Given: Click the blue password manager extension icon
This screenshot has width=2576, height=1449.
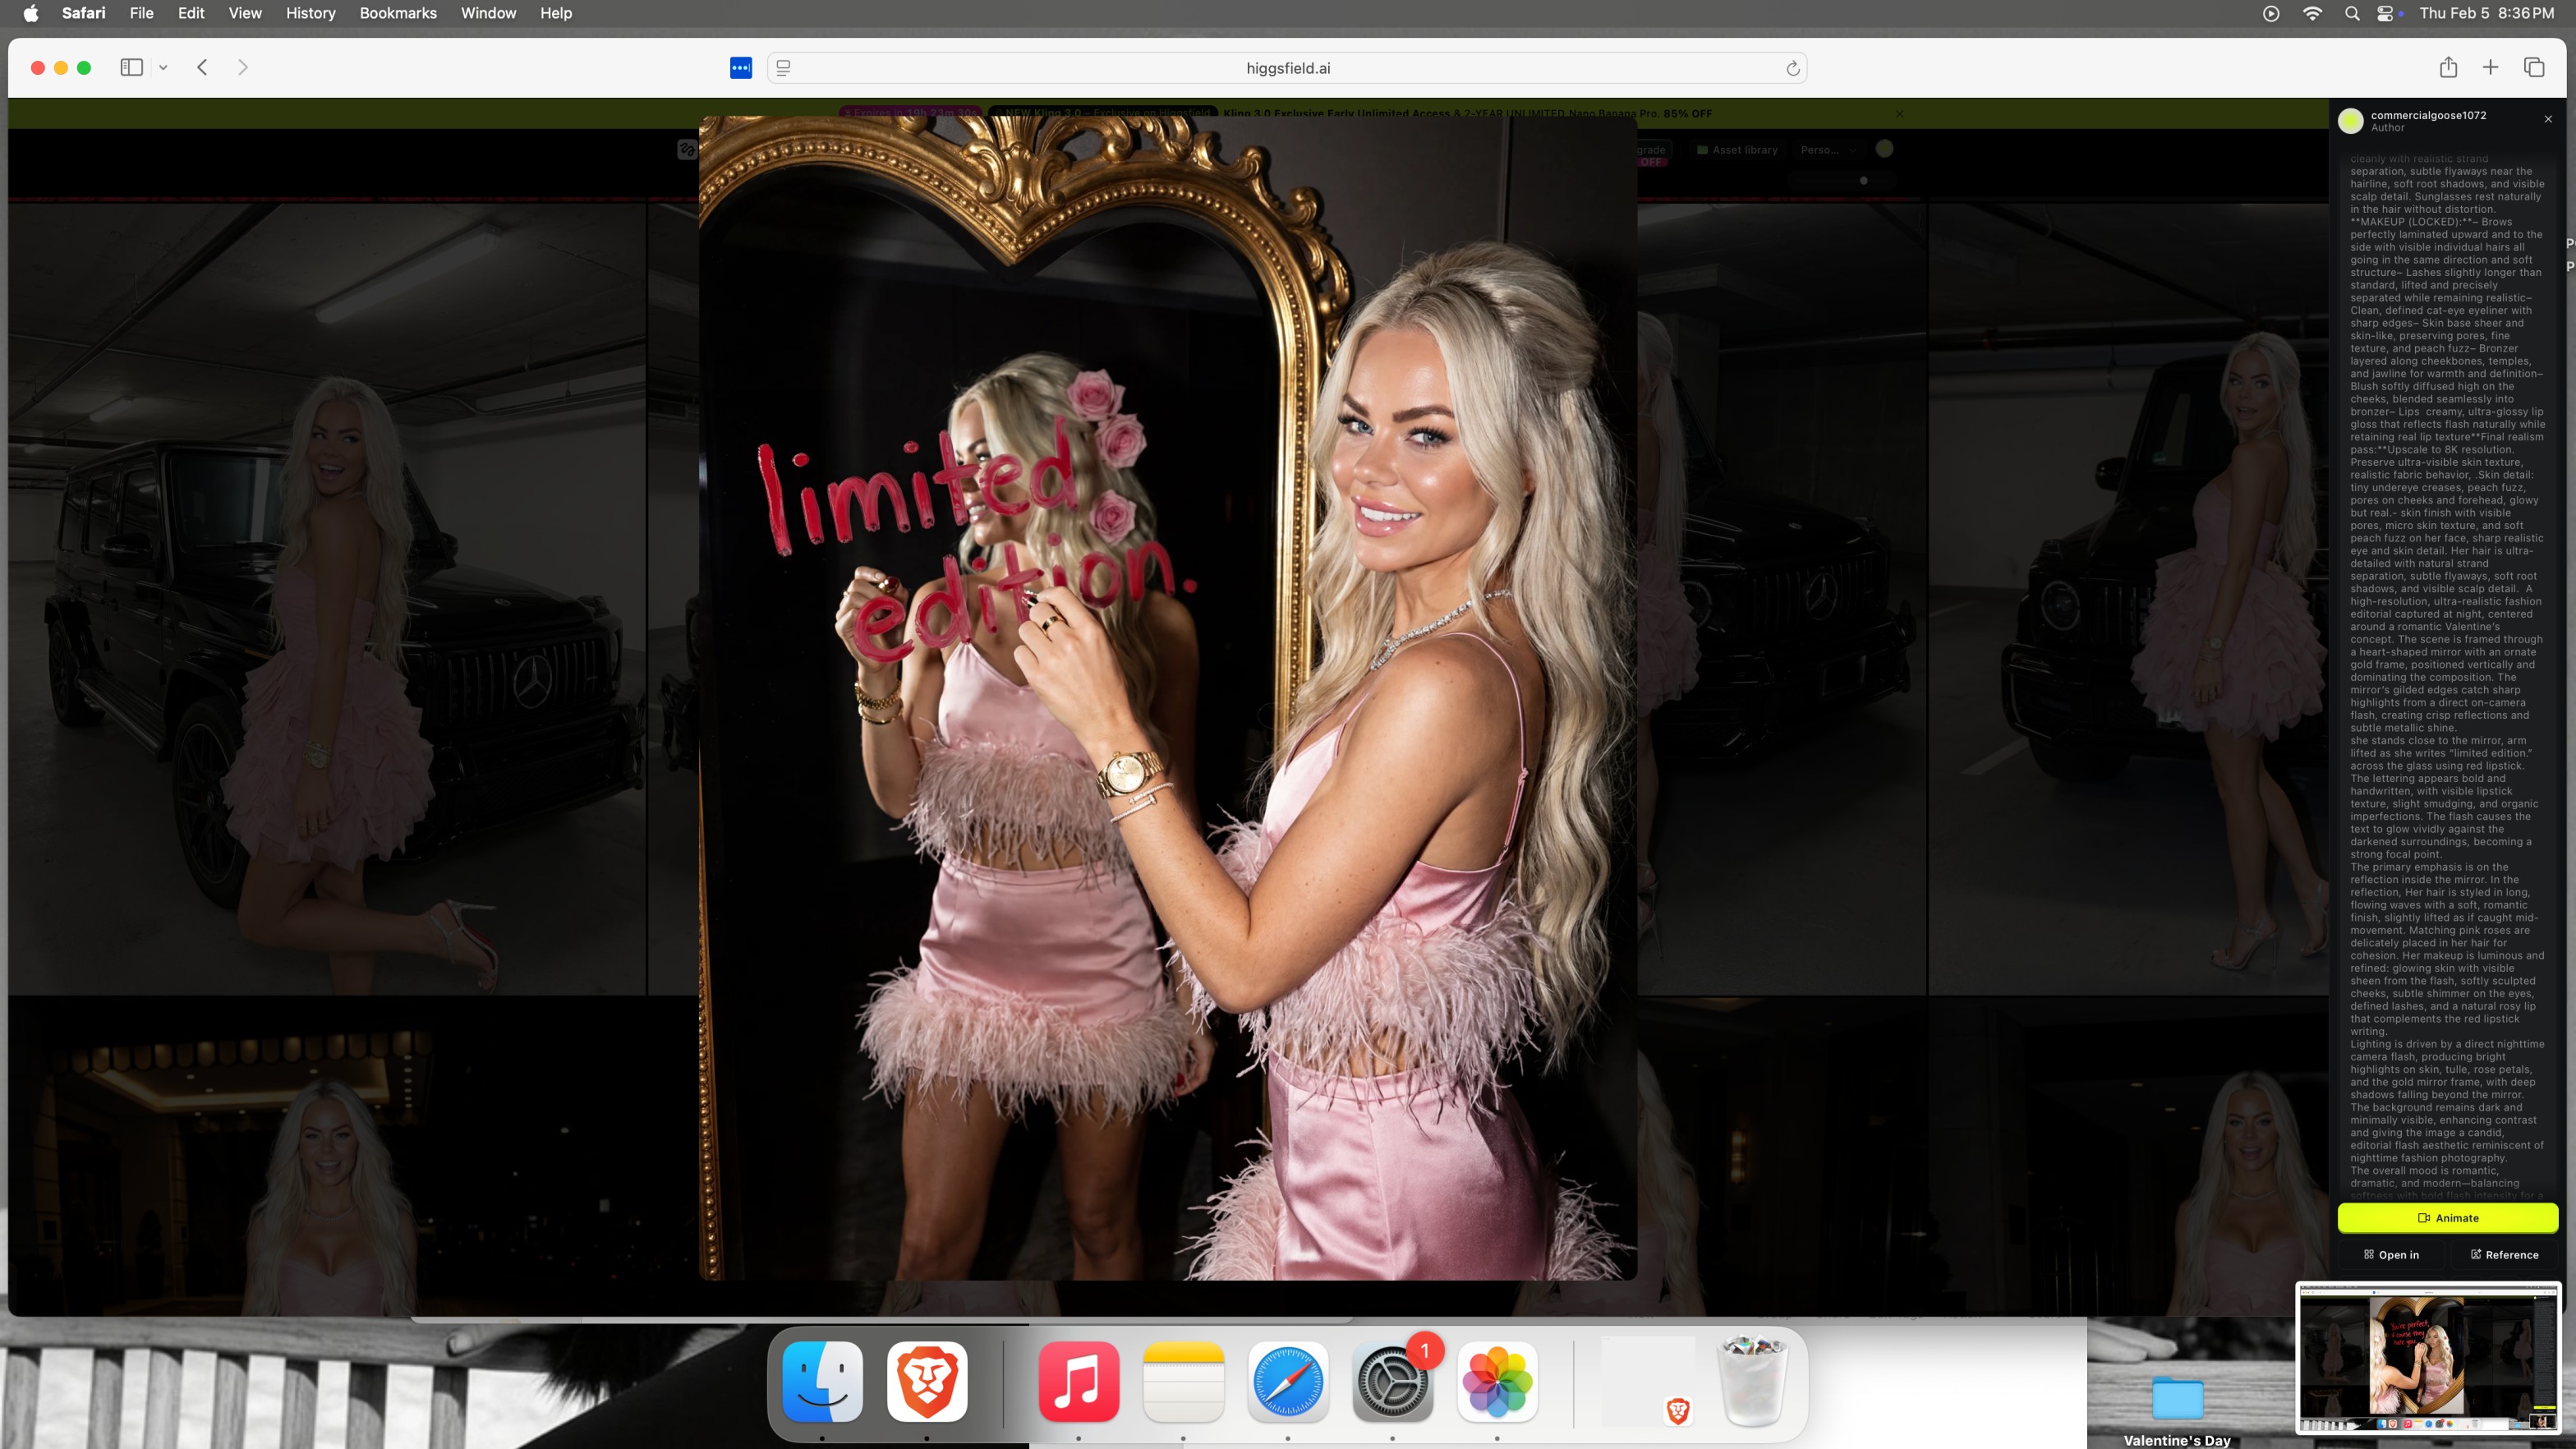Looking at the screenshot, I should [740, 67].
